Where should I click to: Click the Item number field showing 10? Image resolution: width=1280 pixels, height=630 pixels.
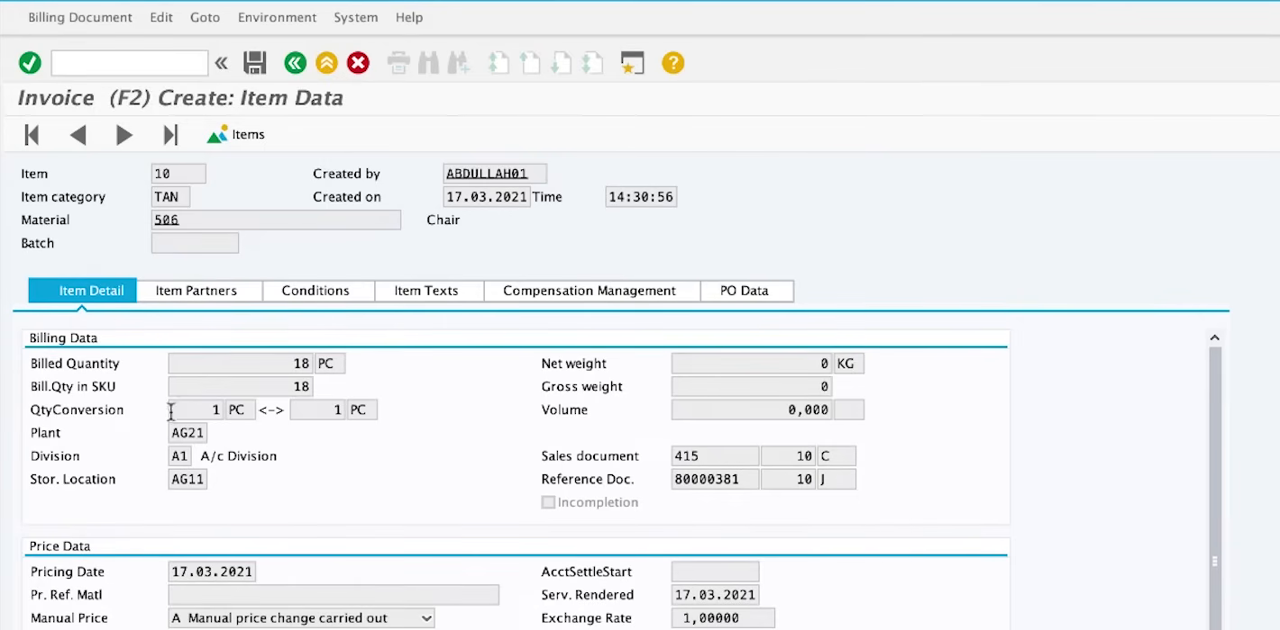click(178, 174)
